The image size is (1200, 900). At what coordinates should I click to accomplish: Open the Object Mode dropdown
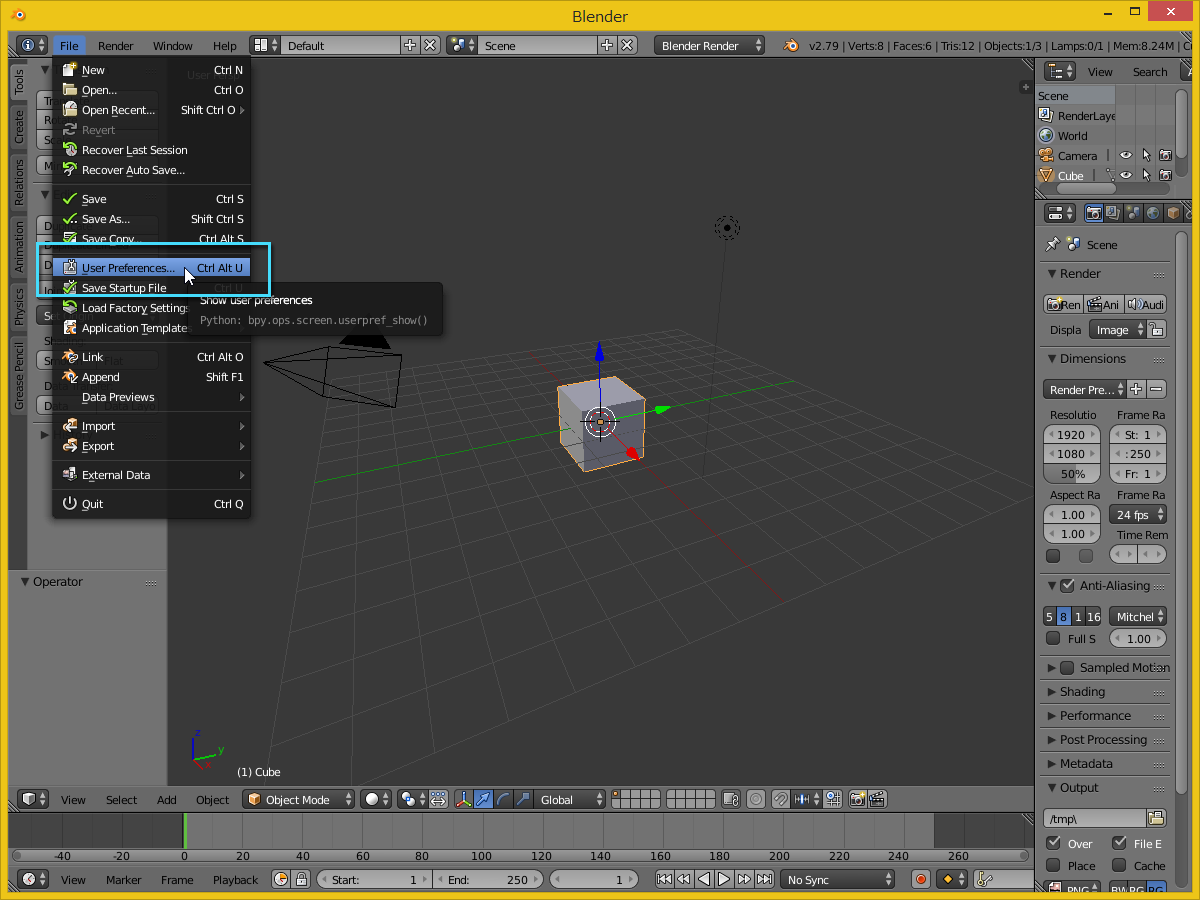coord(299,799)
